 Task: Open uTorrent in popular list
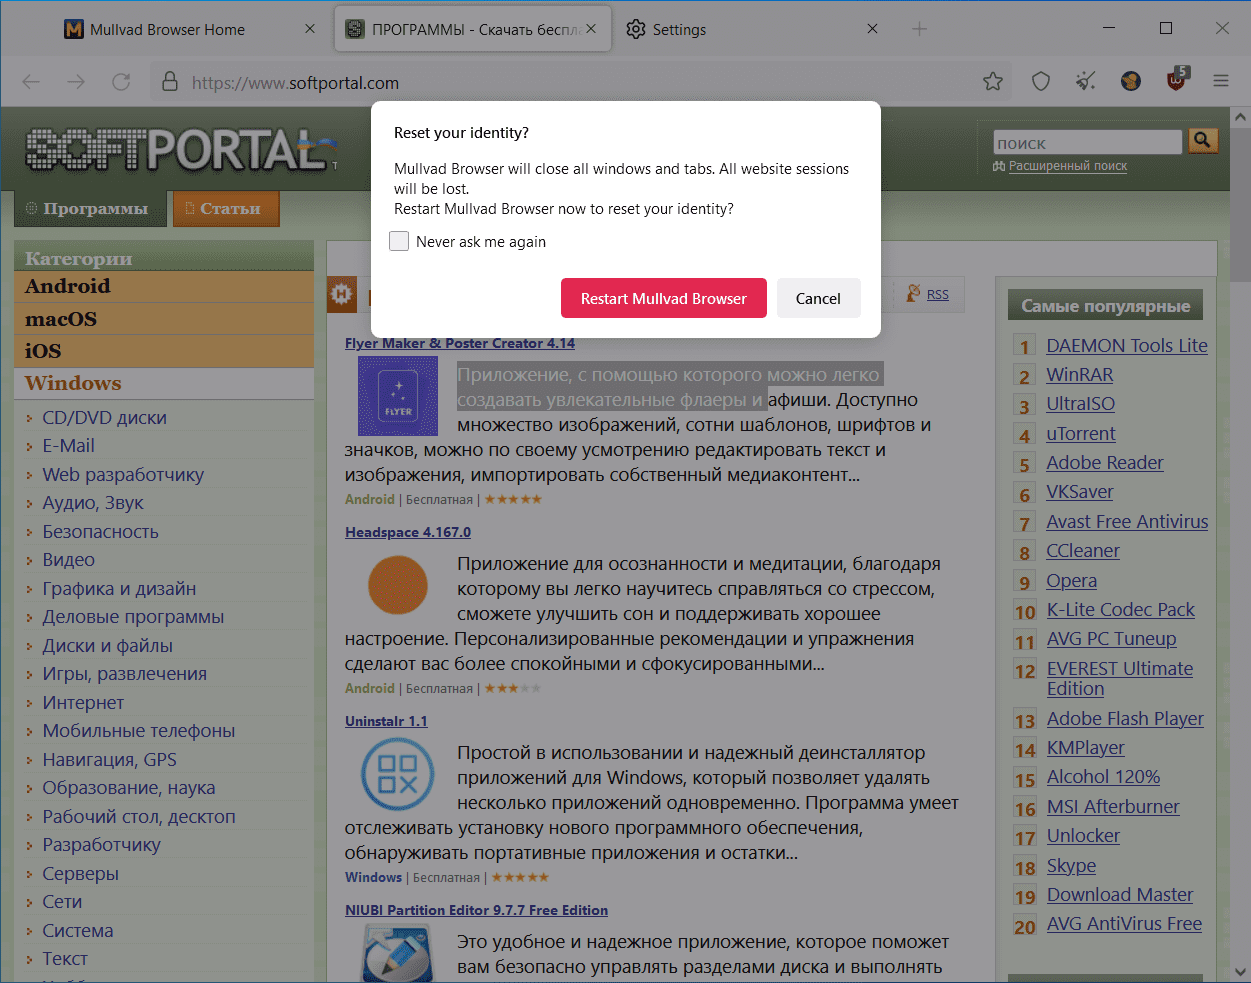(1081, 433)
